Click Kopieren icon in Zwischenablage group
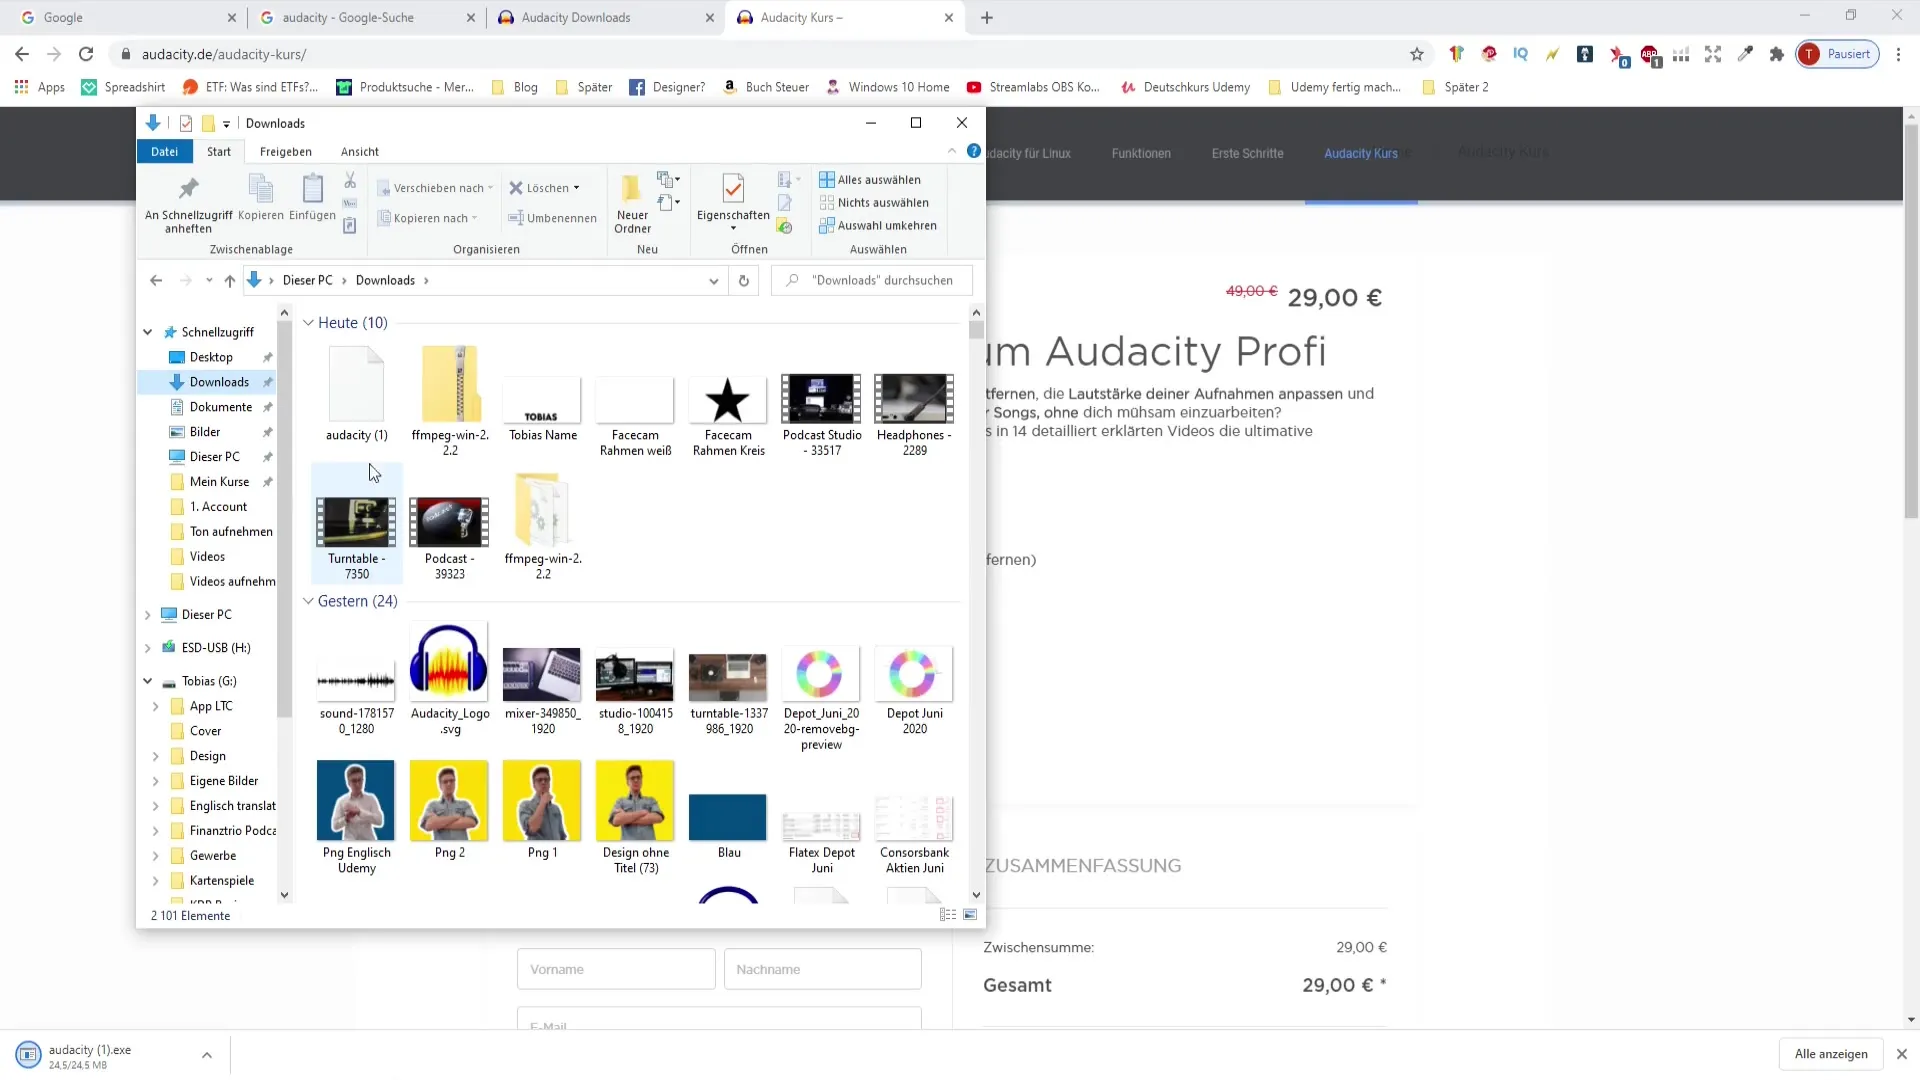The height and width of the screenshot is (1080, 1920). (261, 197)
